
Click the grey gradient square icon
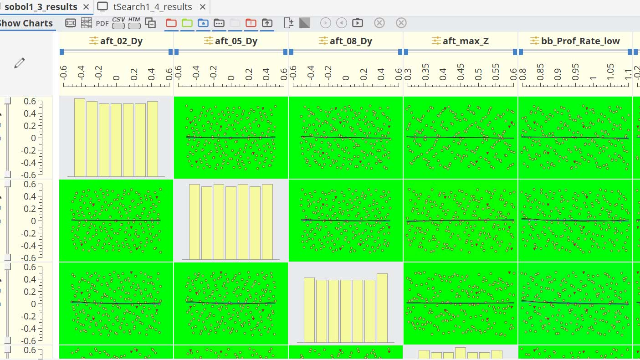[304, 23]
